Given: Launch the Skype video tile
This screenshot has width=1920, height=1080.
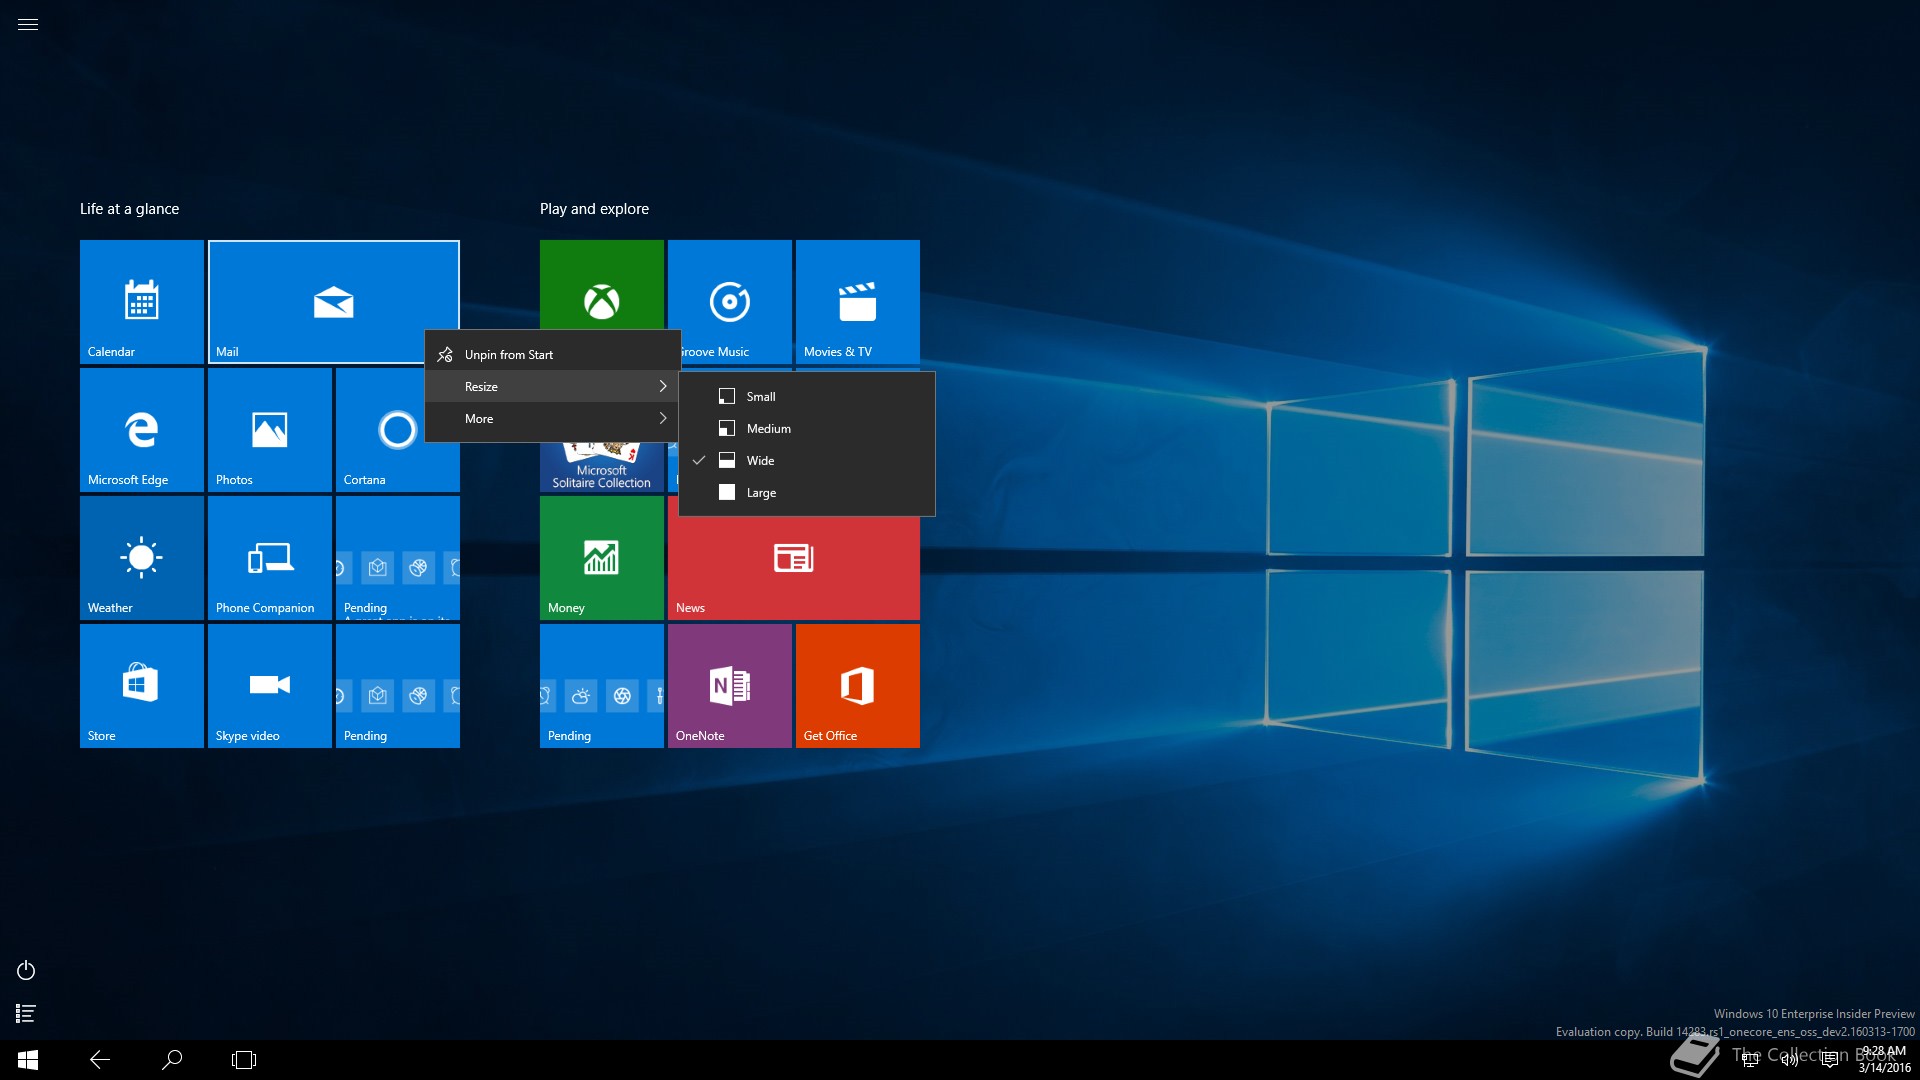Looking at the screenshot, I should pos(270,686).
